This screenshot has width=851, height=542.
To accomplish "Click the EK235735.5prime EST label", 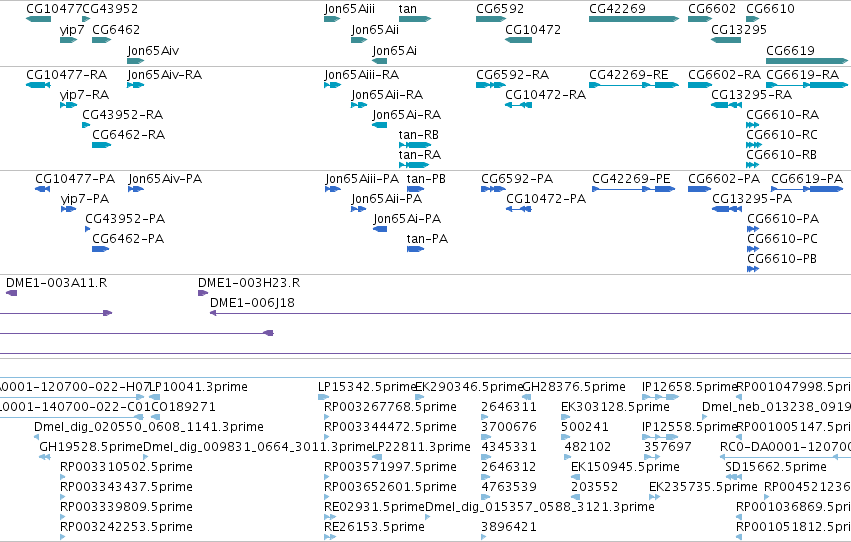I will [703, 487].
